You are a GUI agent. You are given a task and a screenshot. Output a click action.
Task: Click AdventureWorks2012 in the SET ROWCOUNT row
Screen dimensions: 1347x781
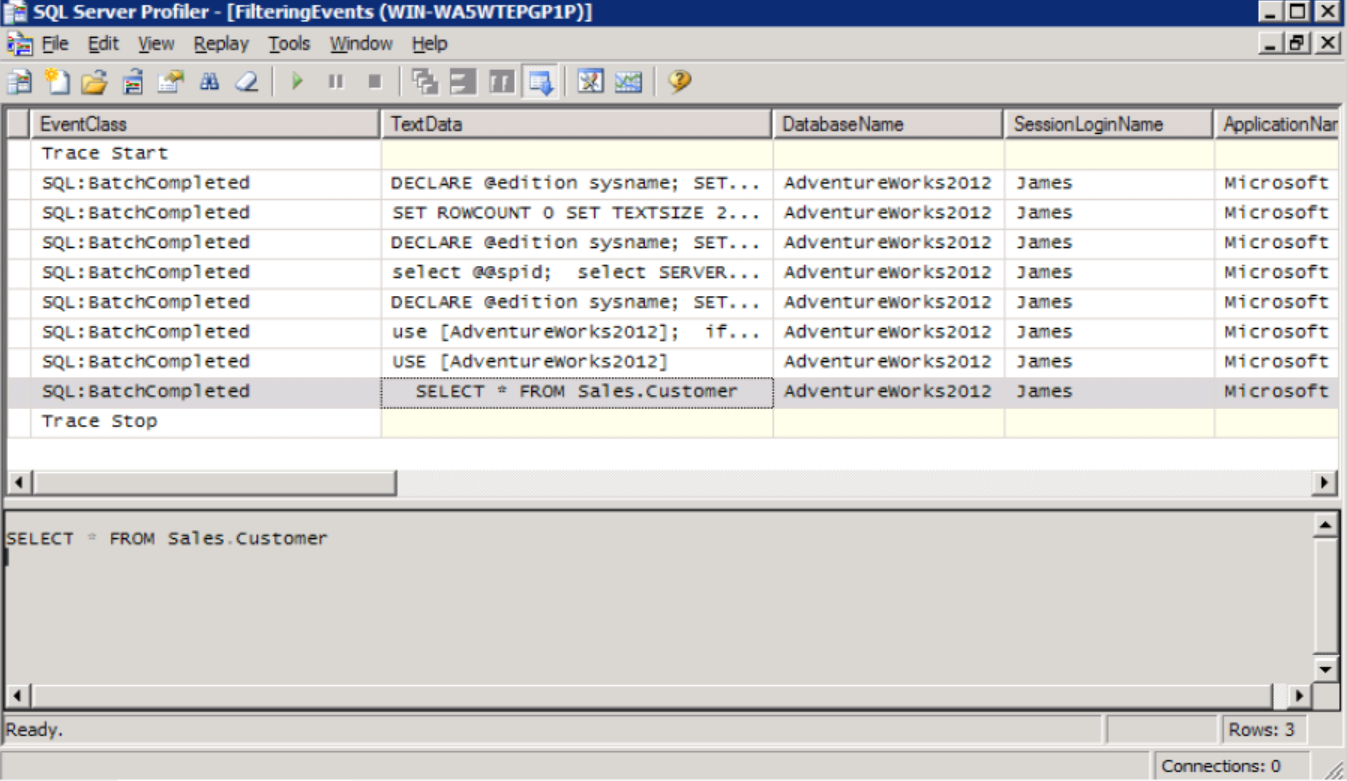click(888, 213)
